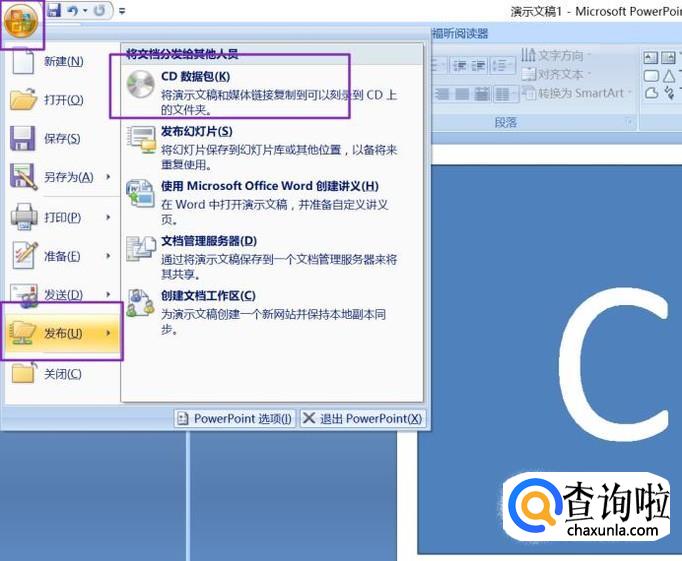Click the 退出 PowerPoint(X) button
This screenshot has height=561, width=682.
(363, 419)
